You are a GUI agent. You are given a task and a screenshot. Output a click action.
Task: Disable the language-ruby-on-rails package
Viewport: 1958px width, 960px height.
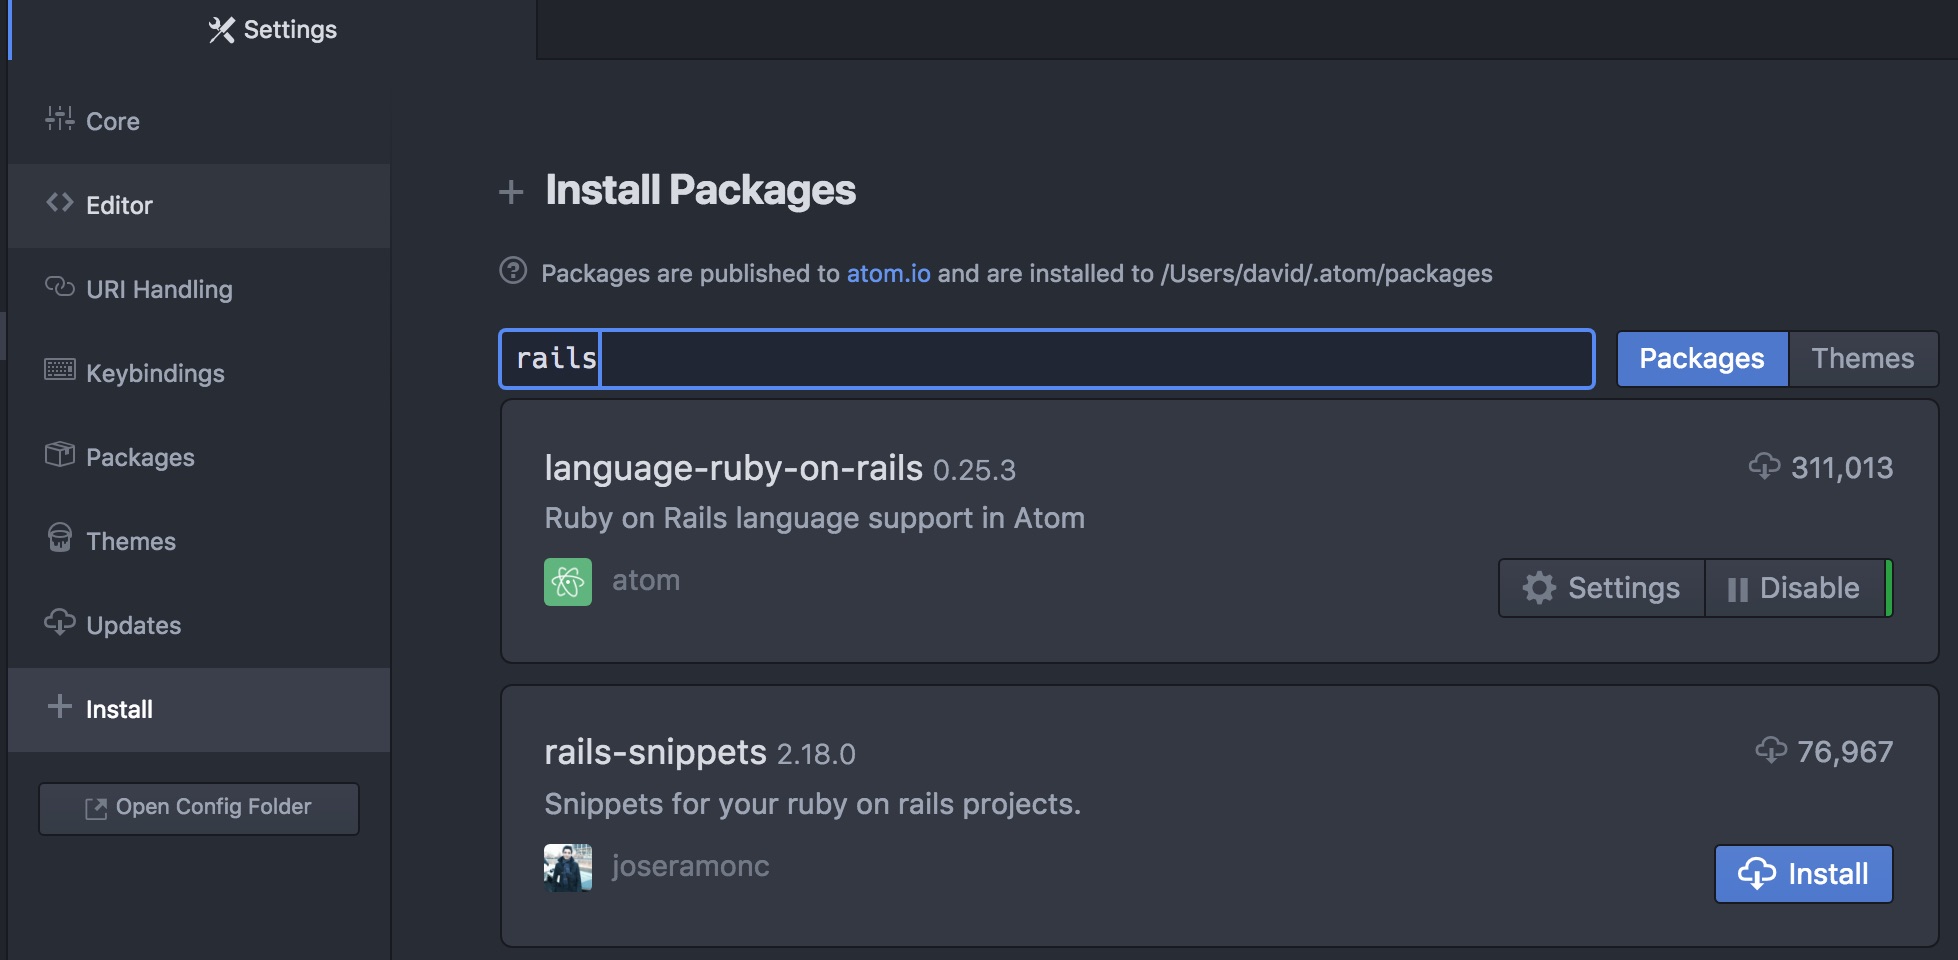point(1795,588)
